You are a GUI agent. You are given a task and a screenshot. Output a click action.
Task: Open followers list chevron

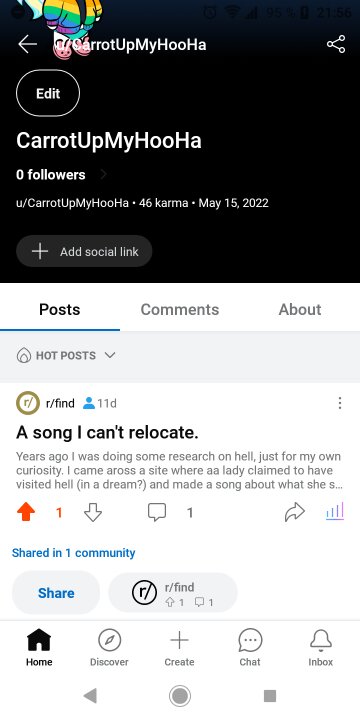[104, 174]
